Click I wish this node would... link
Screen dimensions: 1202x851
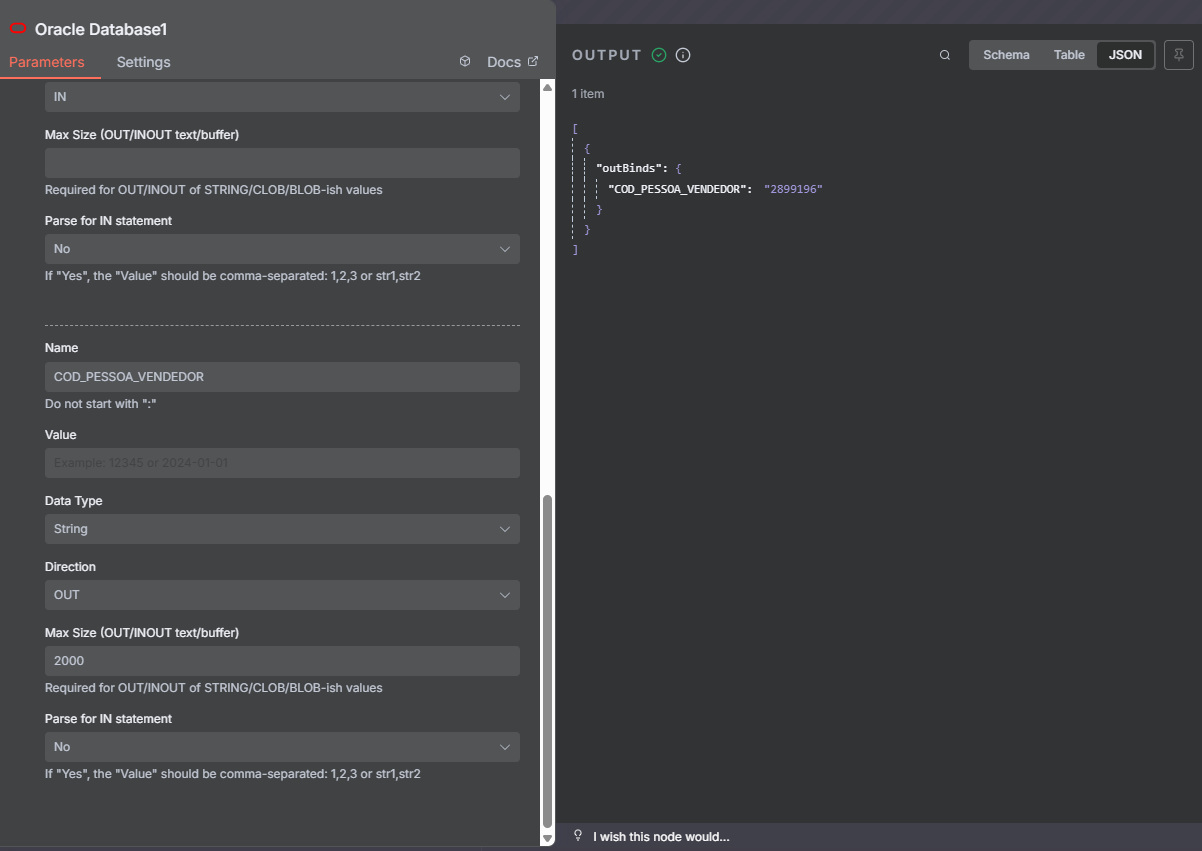point(661,836)
